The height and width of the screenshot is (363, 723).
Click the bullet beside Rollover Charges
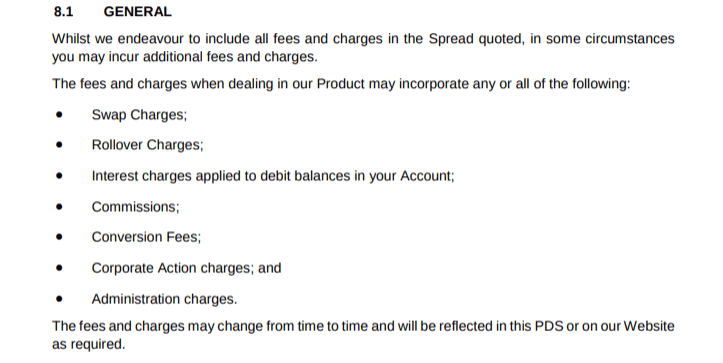[x=59, y=145]
